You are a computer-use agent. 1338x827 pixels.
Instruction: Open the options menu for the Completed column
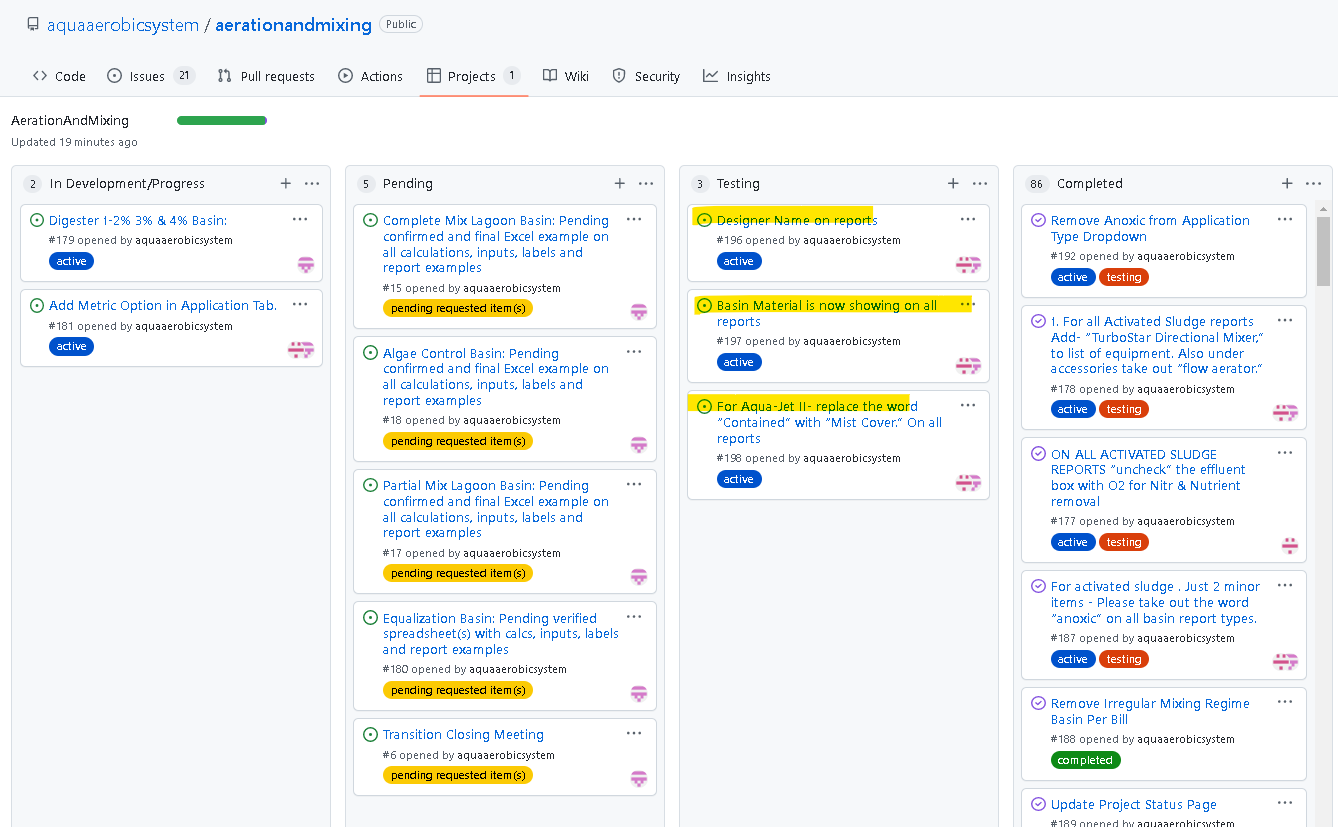pos(1313,183)
